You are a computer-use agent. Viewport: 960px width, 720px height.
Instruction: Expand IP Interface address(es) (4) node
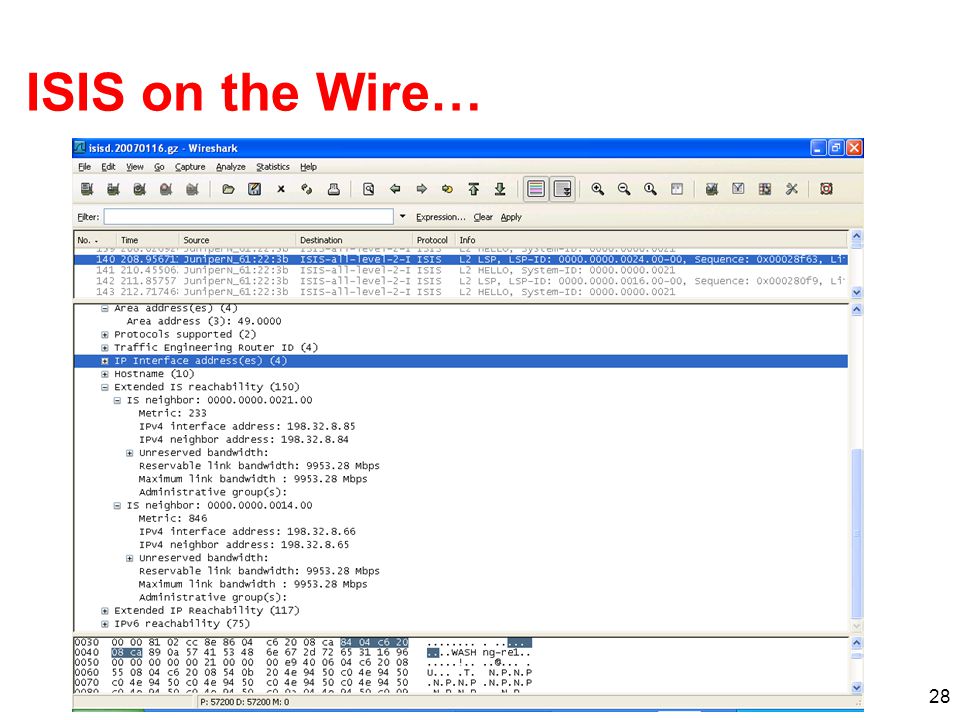pos(105,361)
